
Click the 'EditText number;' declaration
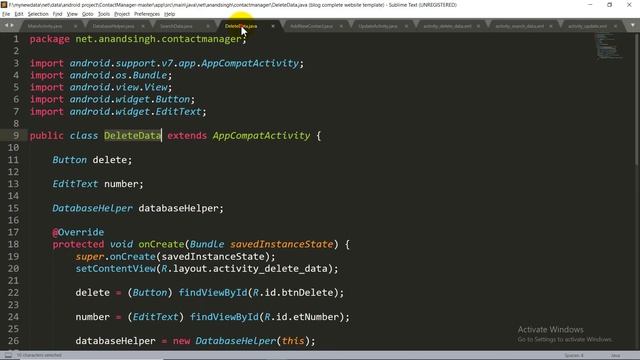pos(98,184)
